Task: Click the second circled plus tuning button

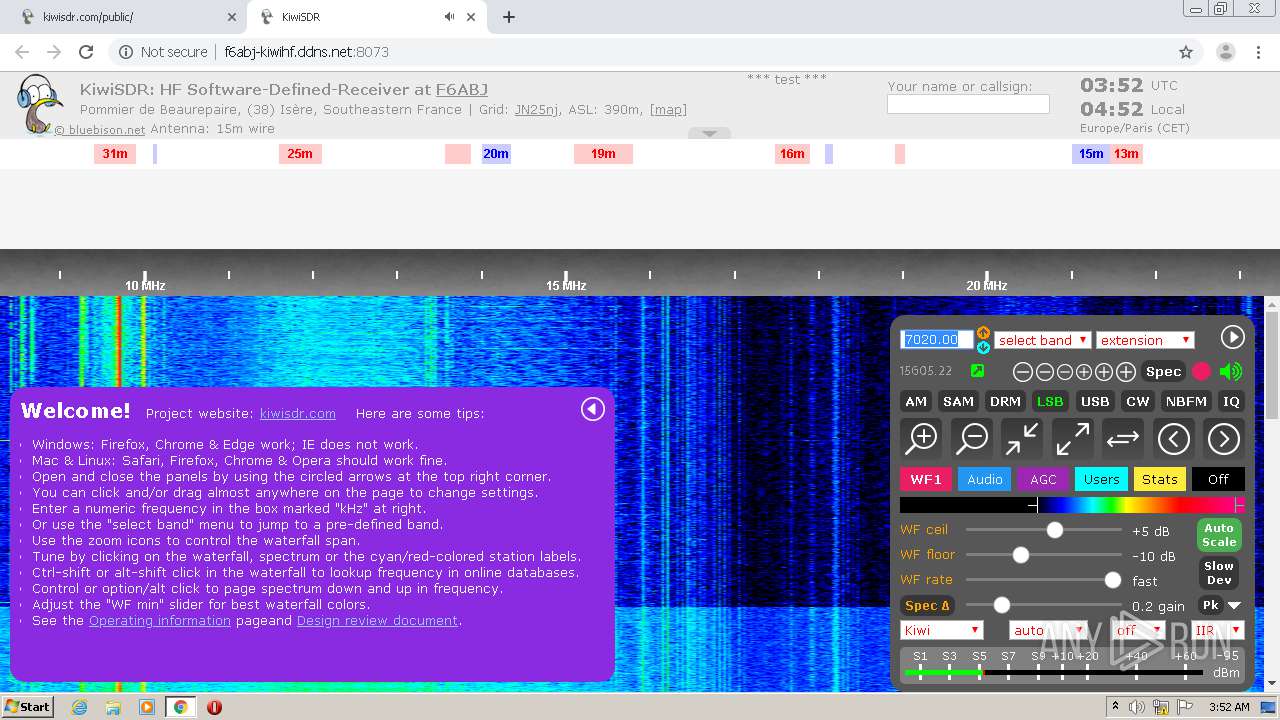Action: [x=1104, y=372]
